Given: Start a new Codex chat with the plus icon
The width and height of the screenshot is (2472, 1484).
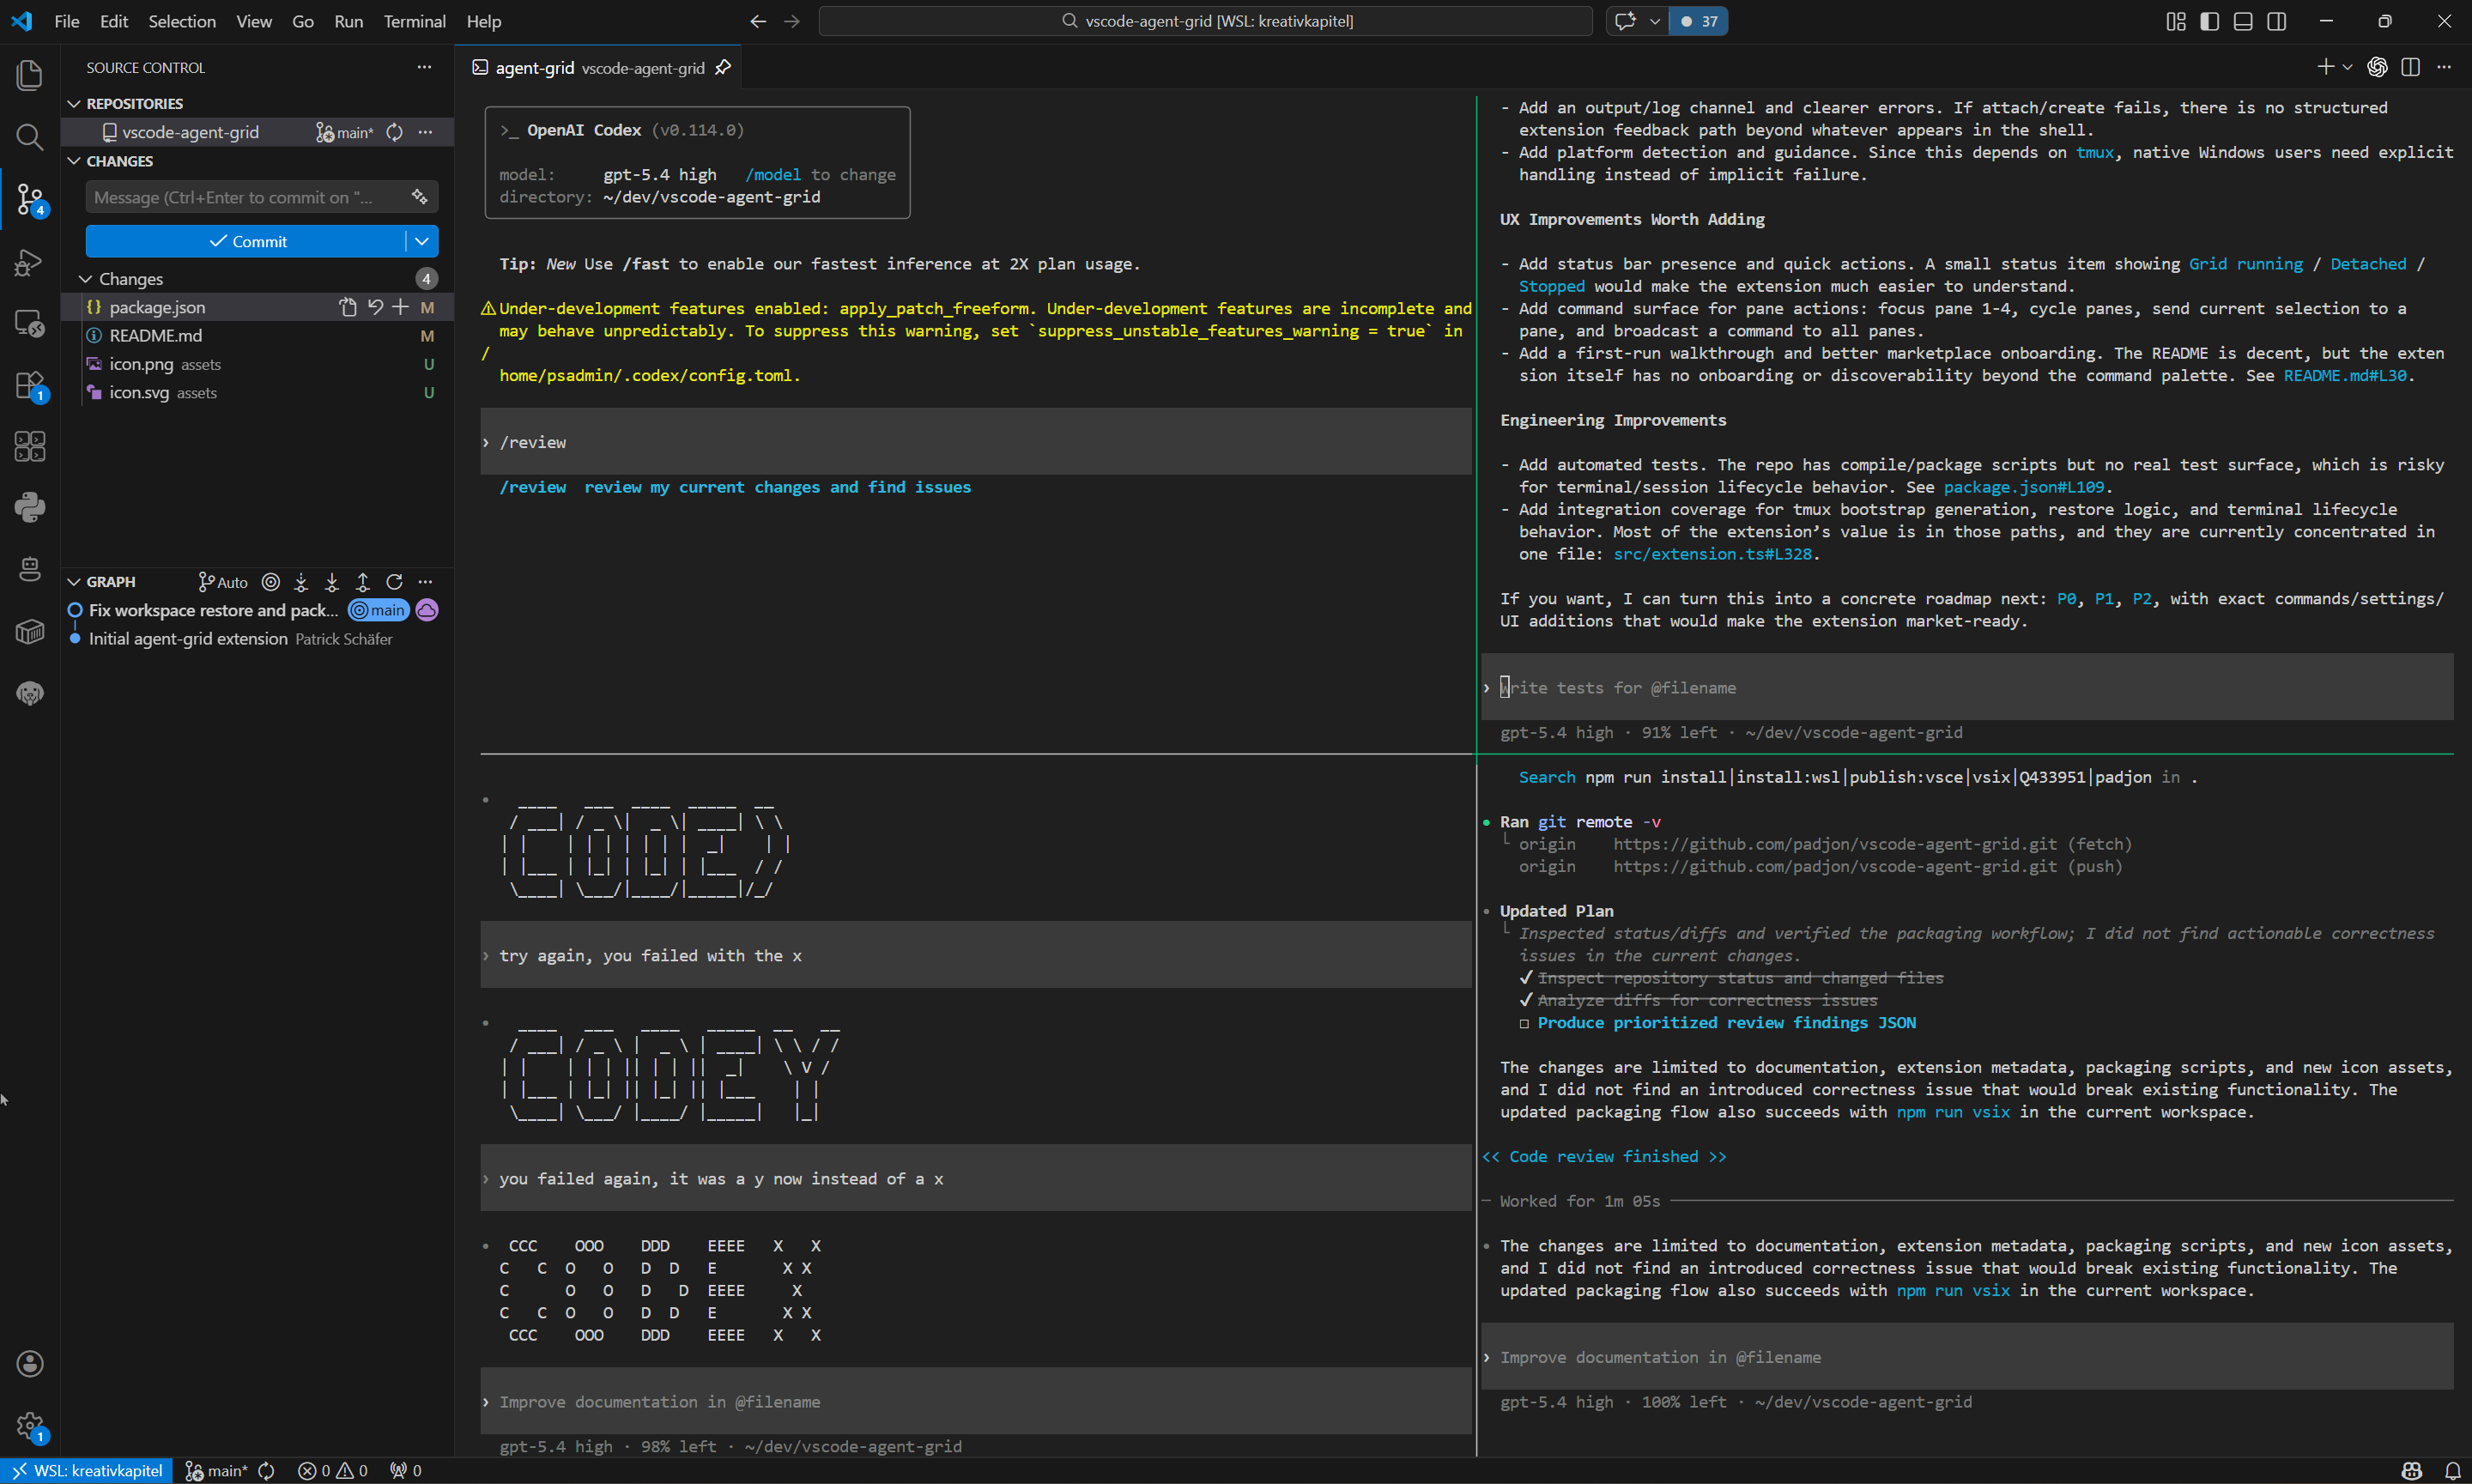Looking at the screenshot, I should tap(2327, 66).
